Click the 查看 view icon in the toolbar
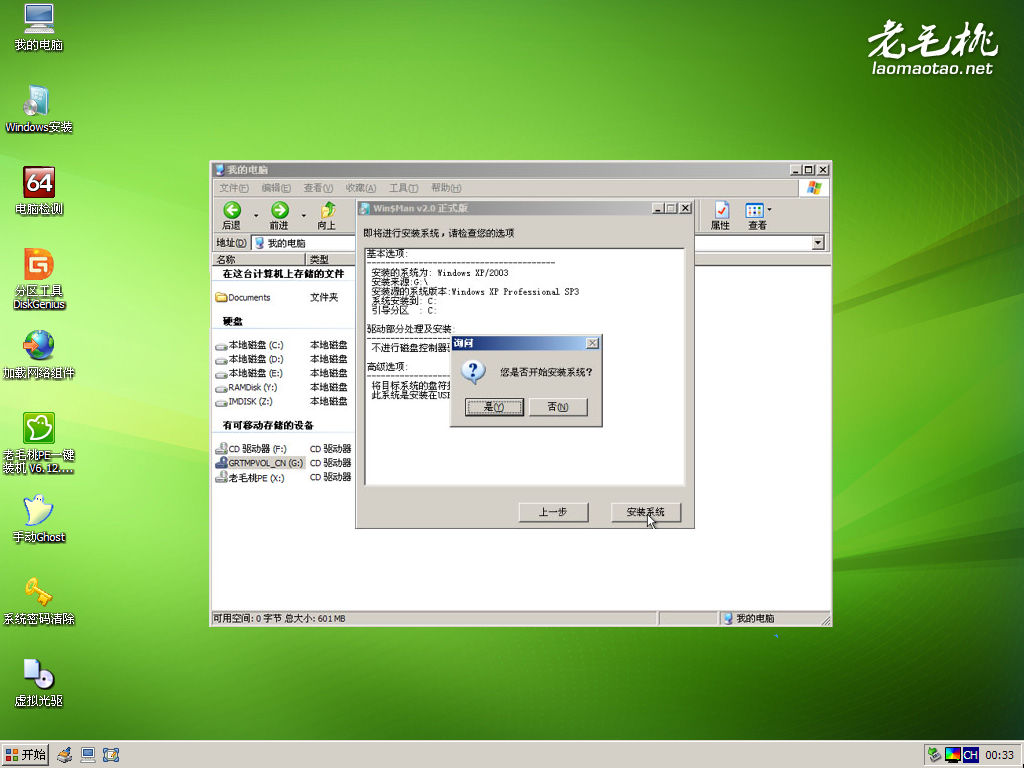The height and width of the screenshot is (768, 1024). point(755,216)
